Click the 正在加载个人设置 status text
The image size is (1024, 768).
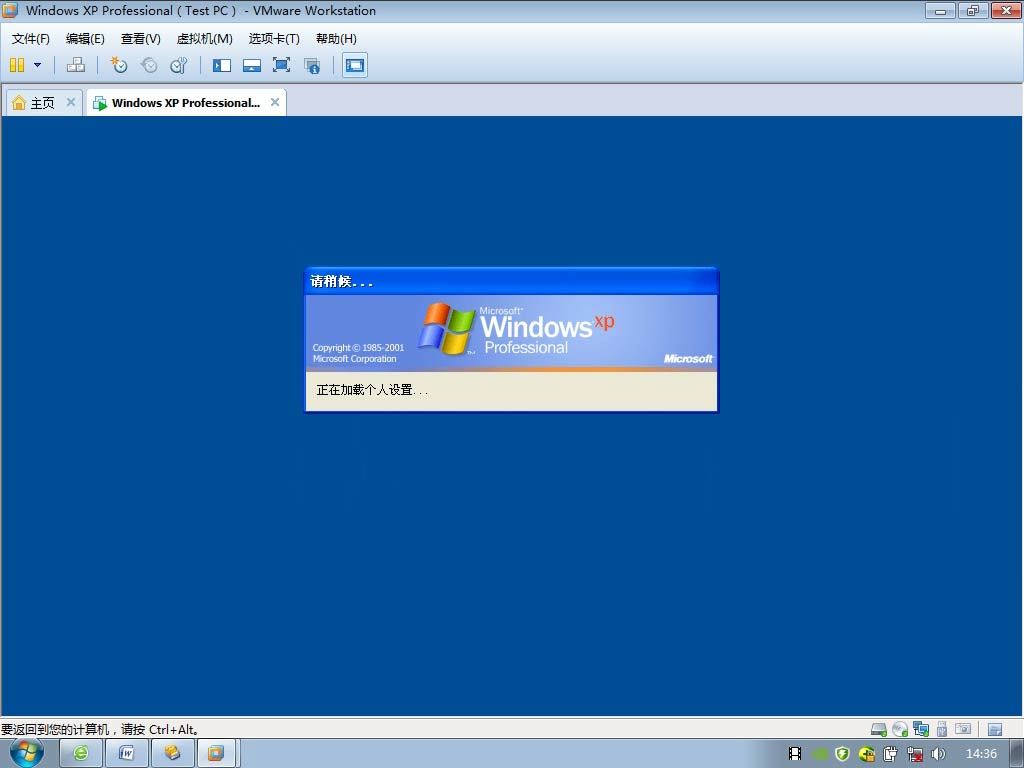[372, 390]
